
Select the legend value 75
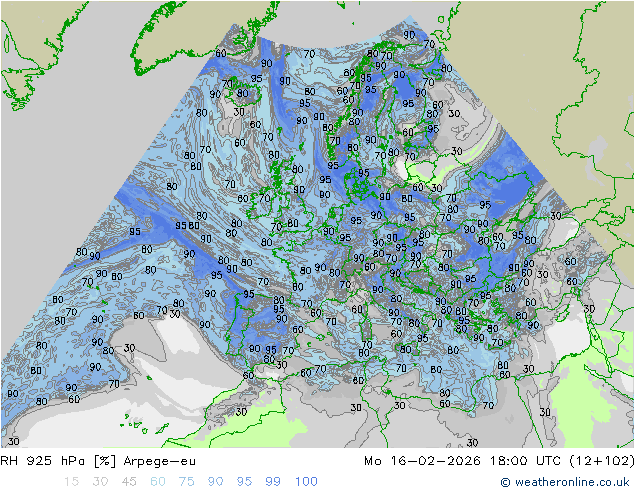(187, 482)
